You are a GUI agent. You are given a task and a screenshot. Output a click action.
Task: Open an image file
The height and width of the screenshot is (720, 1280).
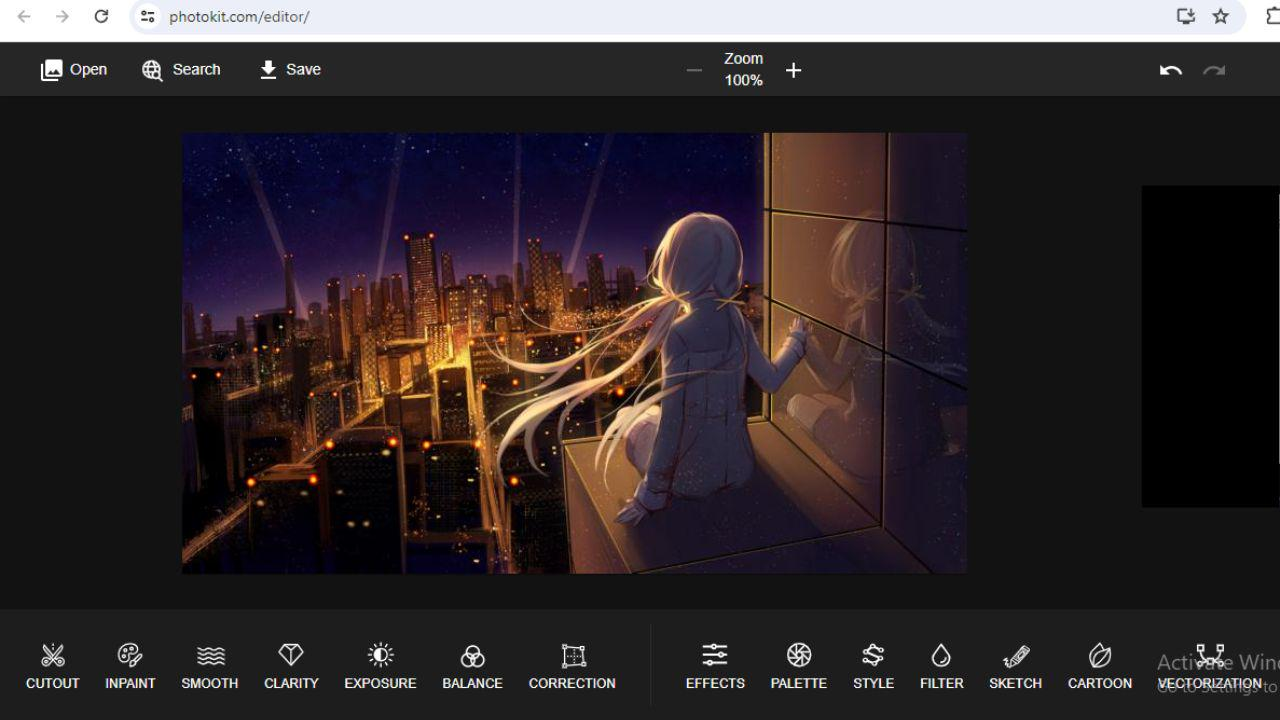(74, 69)
